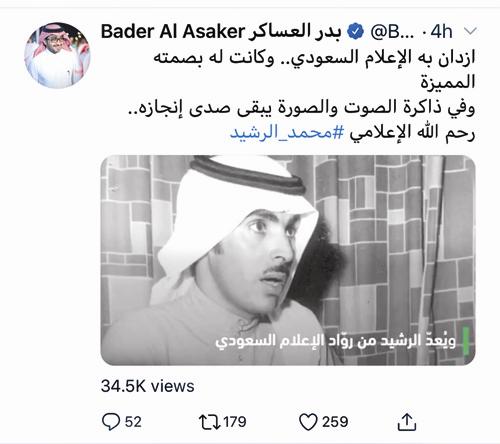Open the #محمد_الرشيد hashtag link
This screenshot has height=444, width=500.
pos(287,133)
